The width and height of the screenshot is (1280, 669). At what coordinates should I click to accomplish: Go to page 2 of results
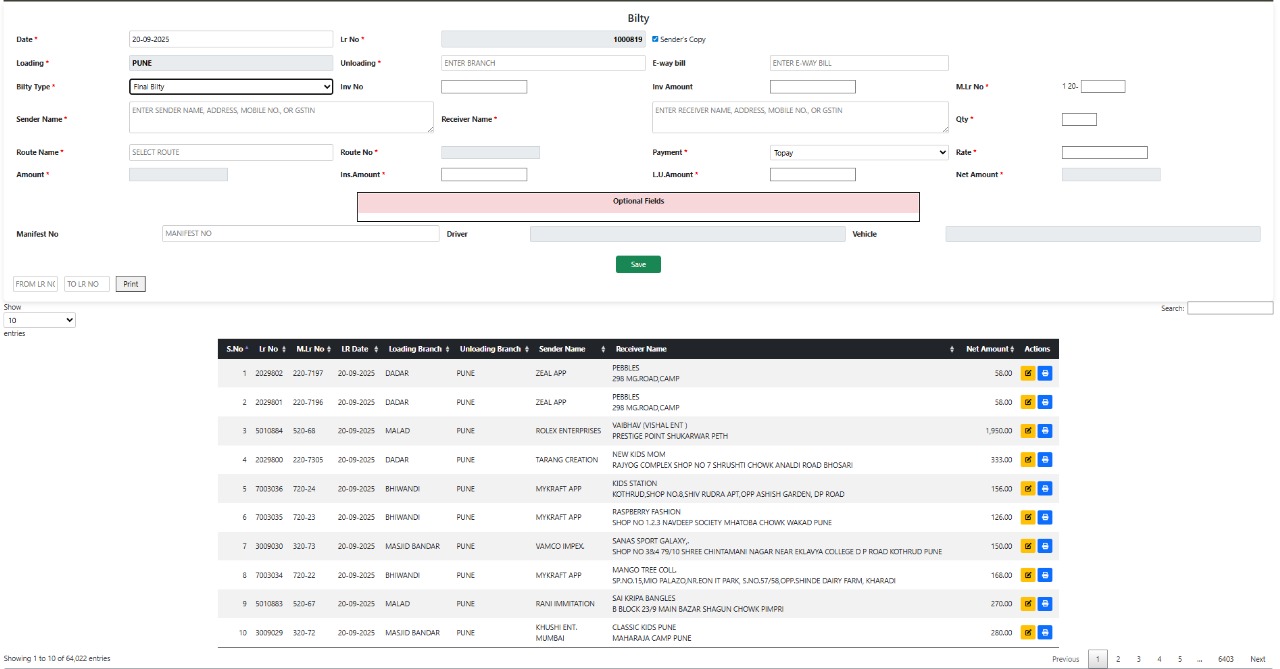1118,659
